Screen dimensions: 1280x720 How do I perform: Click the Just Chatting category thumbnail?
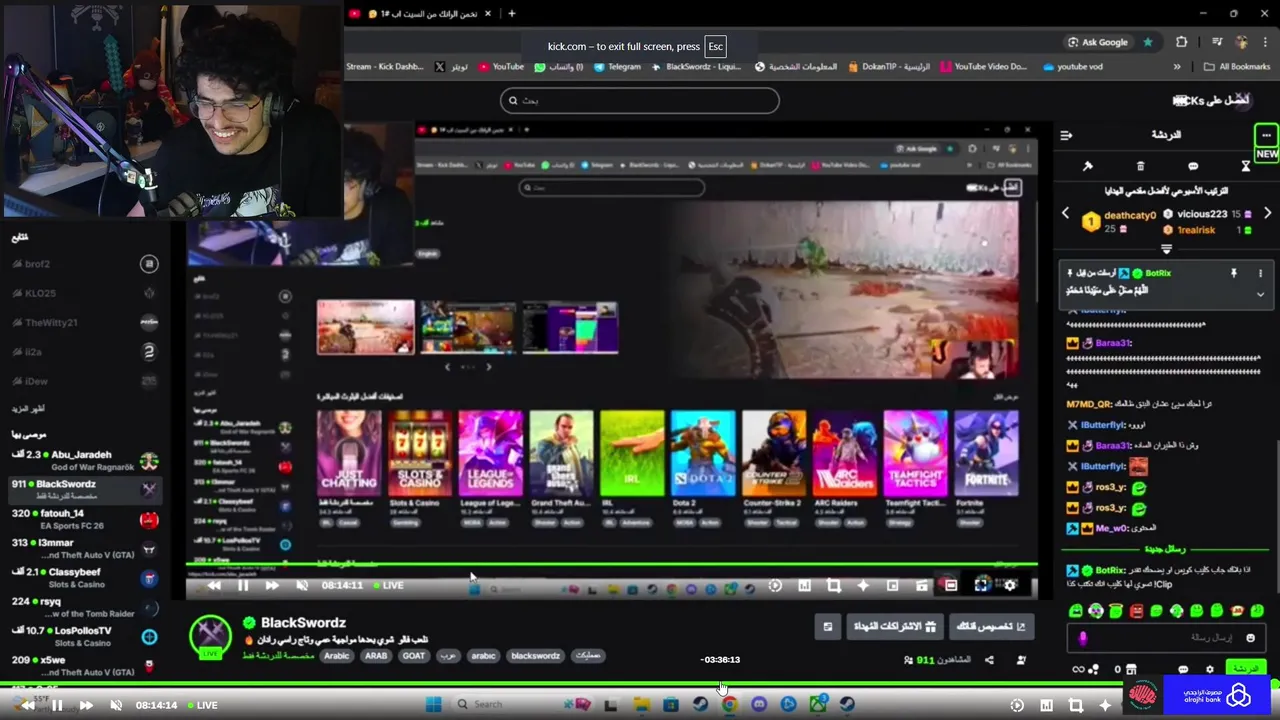click(x=349, y=453)
